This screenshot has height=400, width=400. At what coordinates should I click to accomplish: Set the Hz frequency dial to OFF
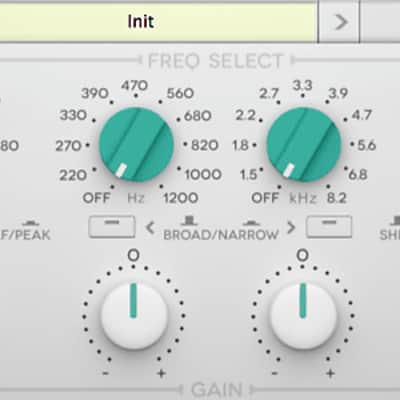pyautogui.click(x=96, y=198)
